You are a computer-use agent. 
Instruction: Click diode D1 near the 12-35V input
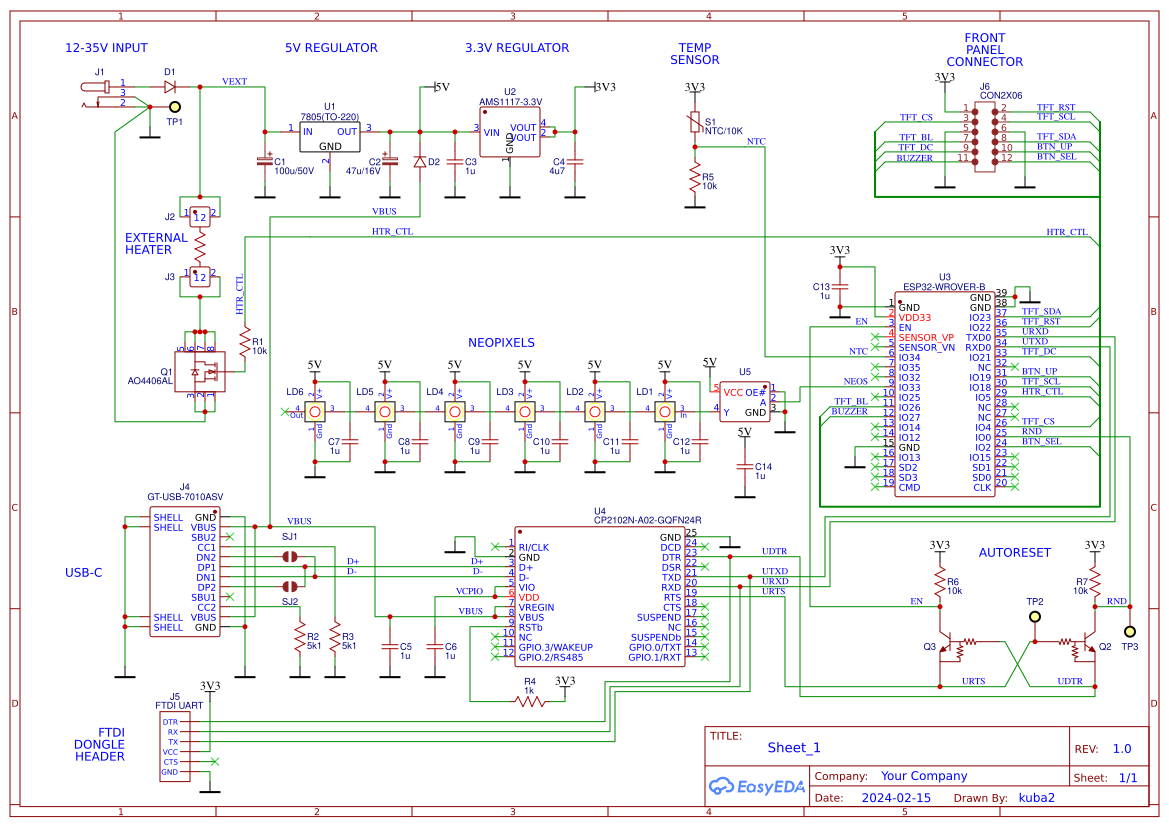click(x=168, y=88)
